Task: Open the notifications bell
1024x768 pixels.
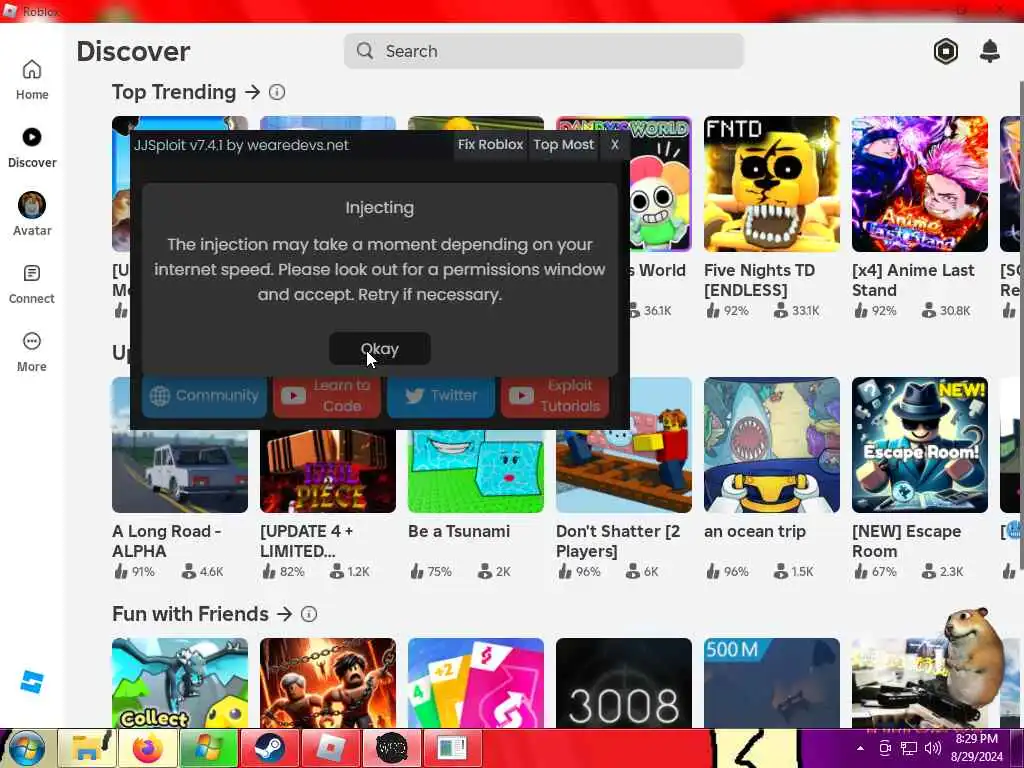Action: pos(990,51)
